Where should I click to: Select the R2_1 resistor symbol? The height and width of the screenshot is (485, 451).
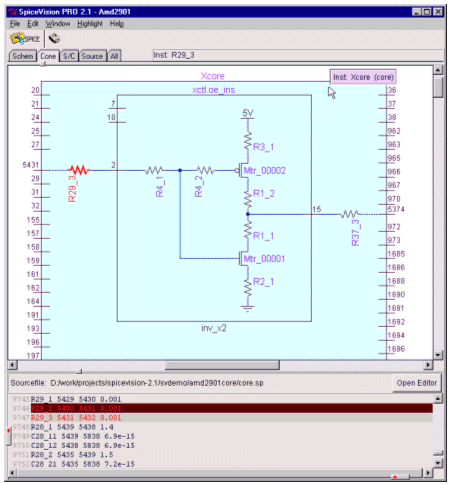pyautogui.click(x=248, y=287)
